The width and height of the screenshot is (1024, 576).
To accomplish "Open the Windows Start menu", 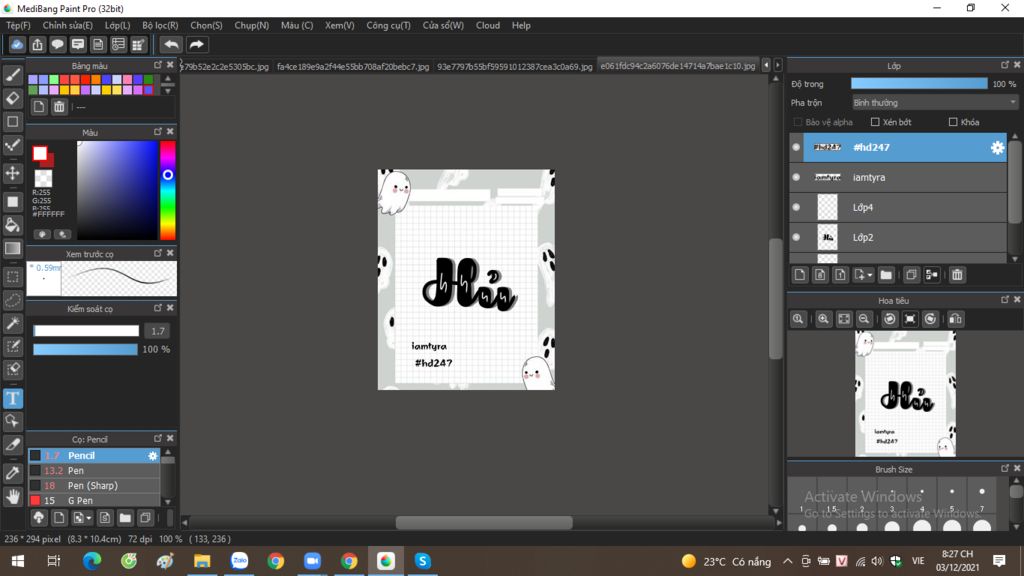I will (x=18, y=561).
